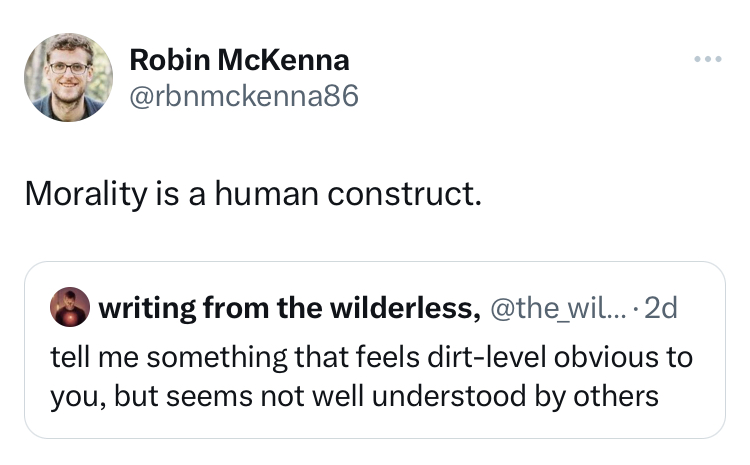
Task: Click the "writing from the wilderless," author name
Action: (287, 308)
